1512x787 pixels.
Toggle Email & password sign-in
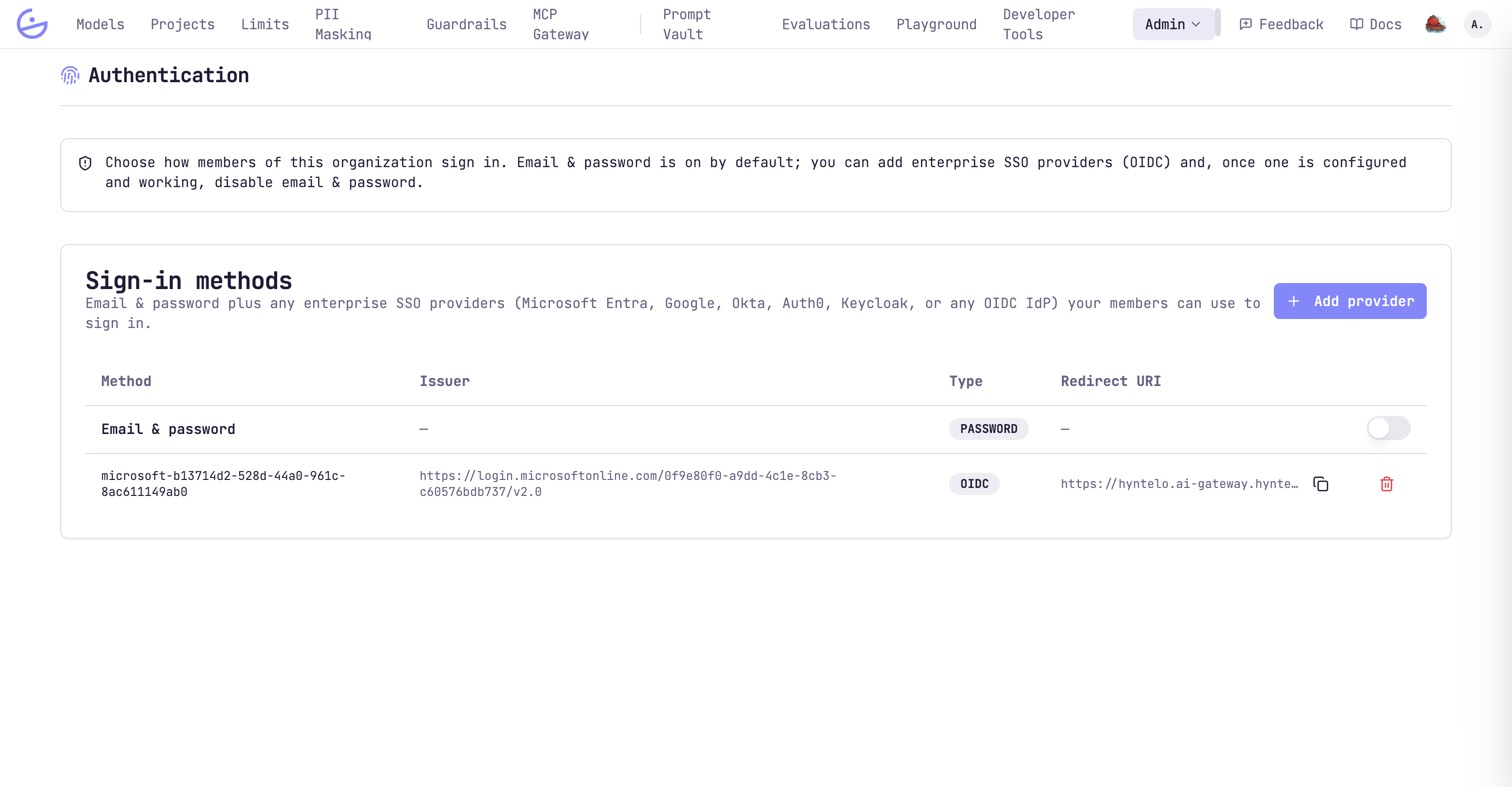1388,429
